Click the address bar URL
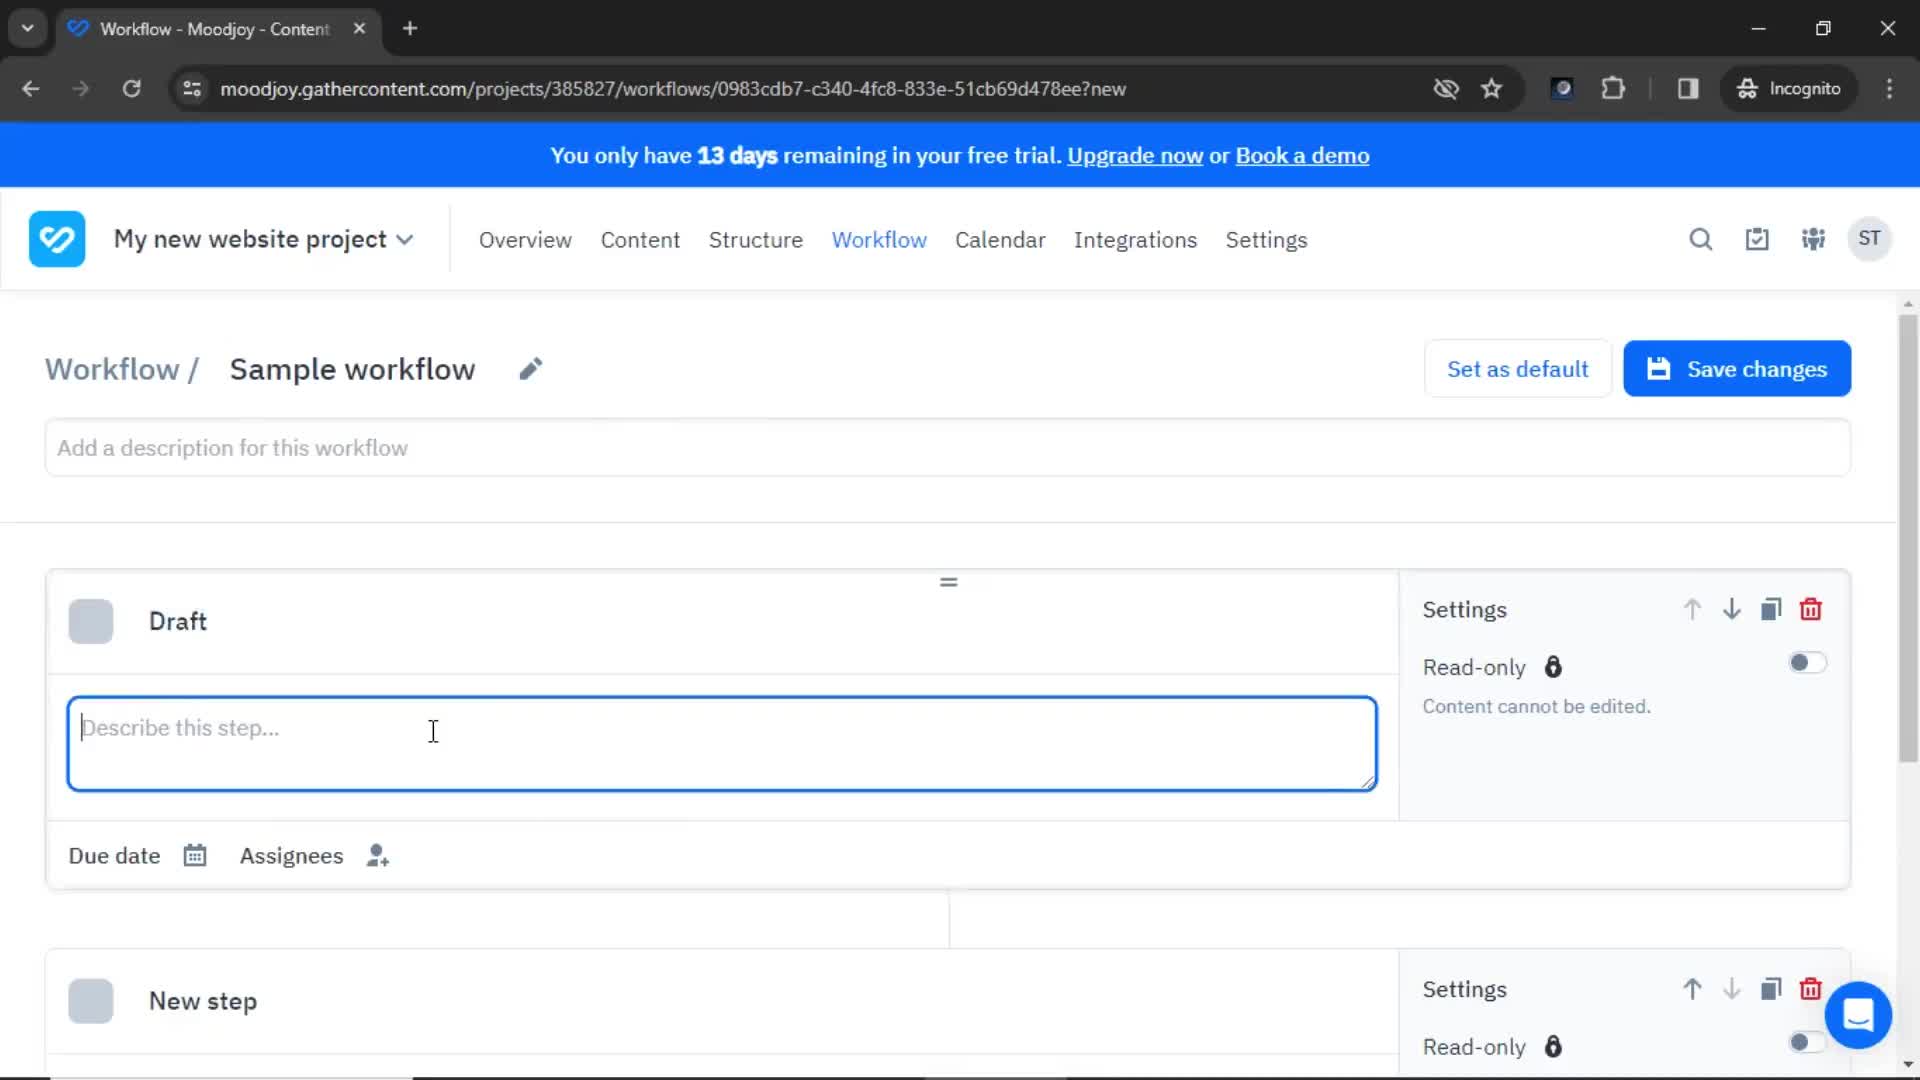This screenshot has width=1920, height=1080. pos(673,89)
